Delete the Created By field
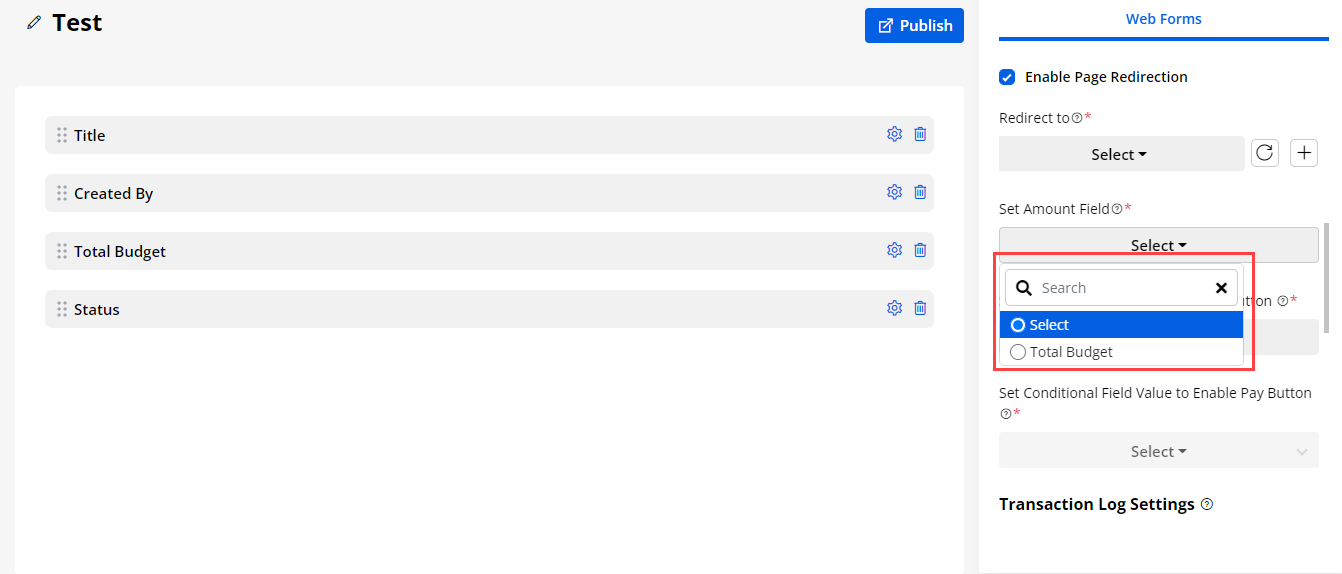The height and width of the screenshot is (574, 1342). [920, 192]
